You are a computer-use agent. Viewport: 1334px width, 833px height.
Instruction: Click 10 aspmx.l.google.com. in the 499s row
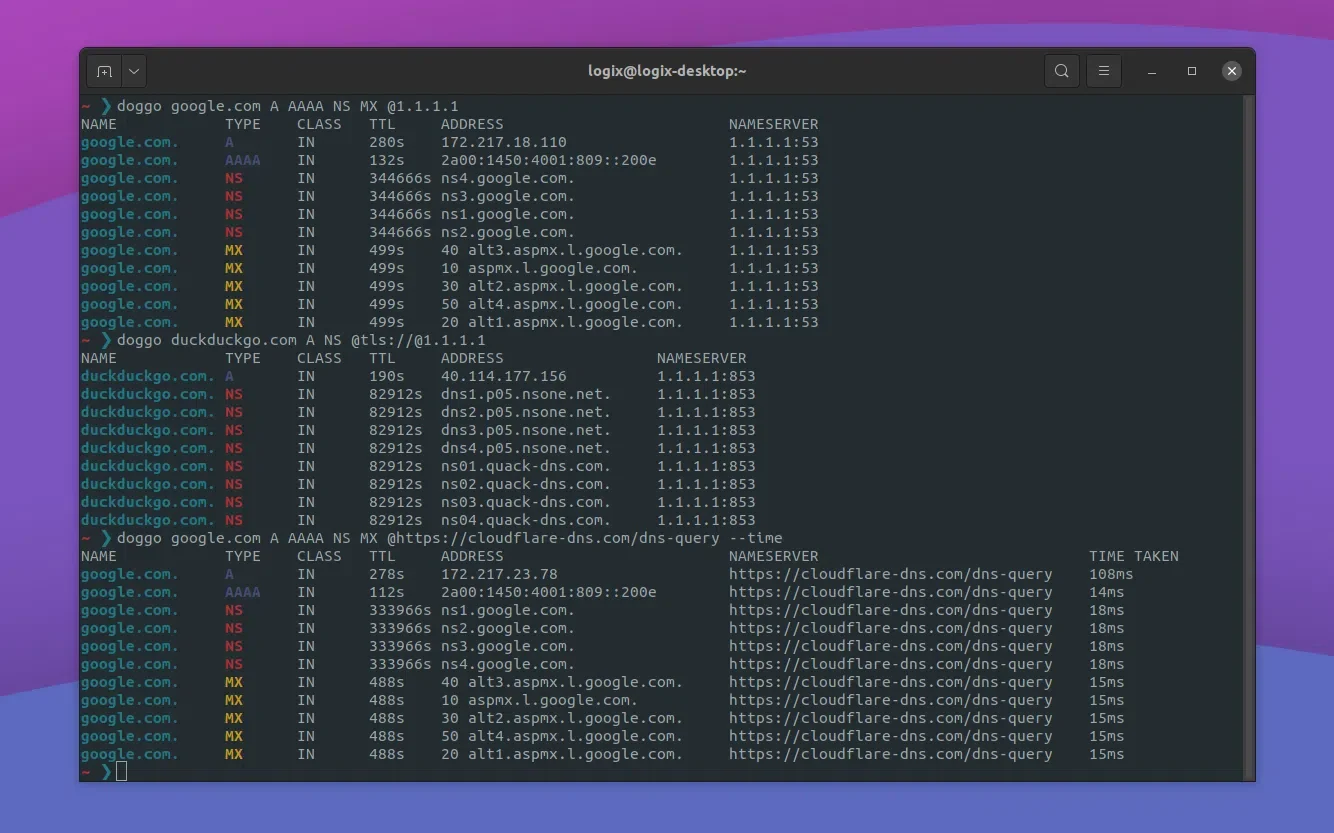click(x=539, y=268)
